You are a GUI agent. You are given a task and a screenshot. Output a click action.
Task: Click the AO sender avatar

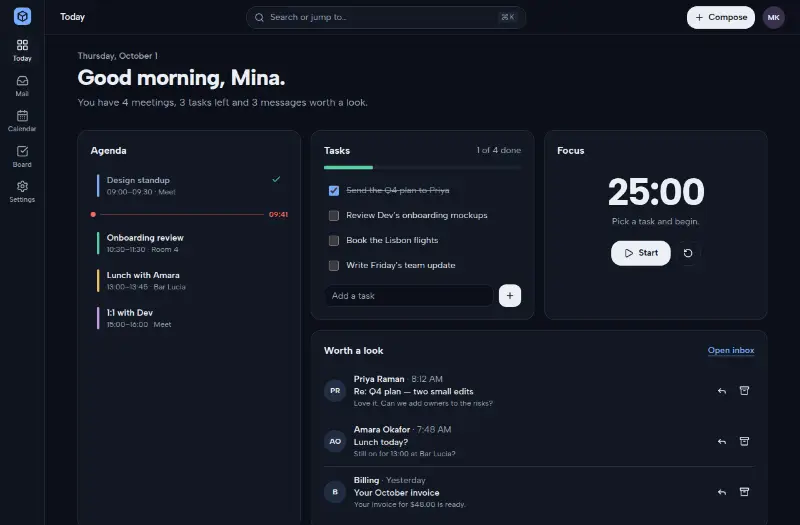point(335,441)
